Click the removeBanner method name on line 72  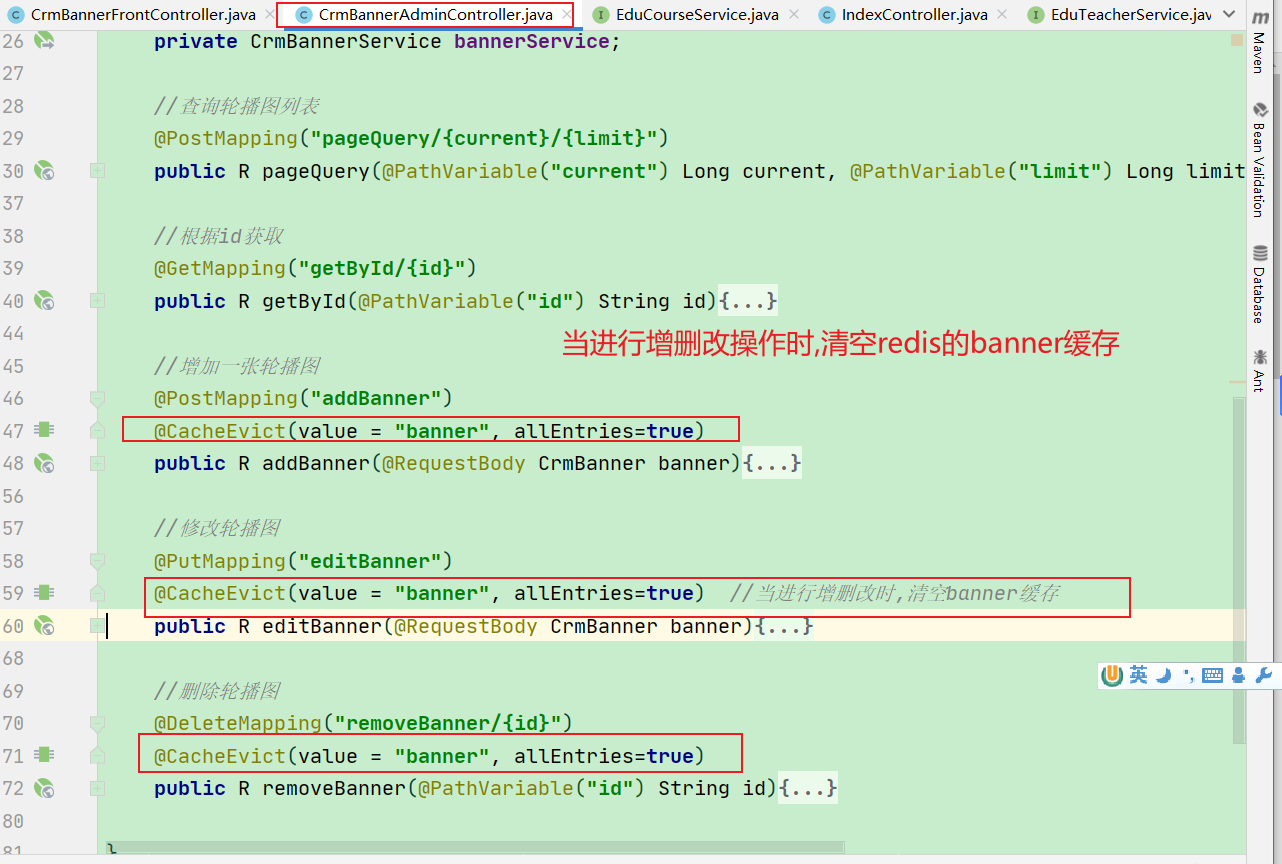pyautogui.click(x=334, y=788)
